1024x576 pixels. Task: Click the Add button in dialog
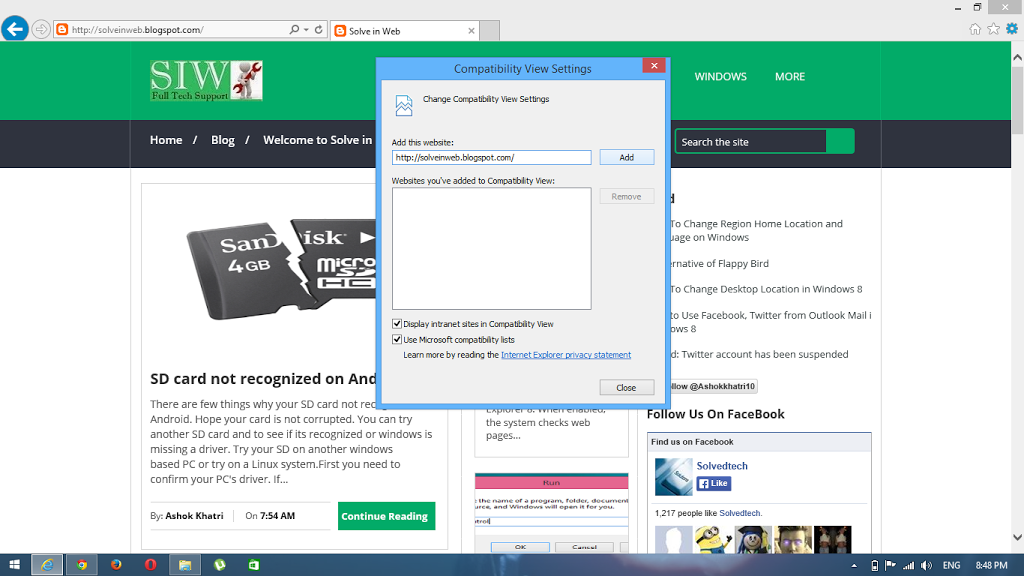(x=626, y=157)
